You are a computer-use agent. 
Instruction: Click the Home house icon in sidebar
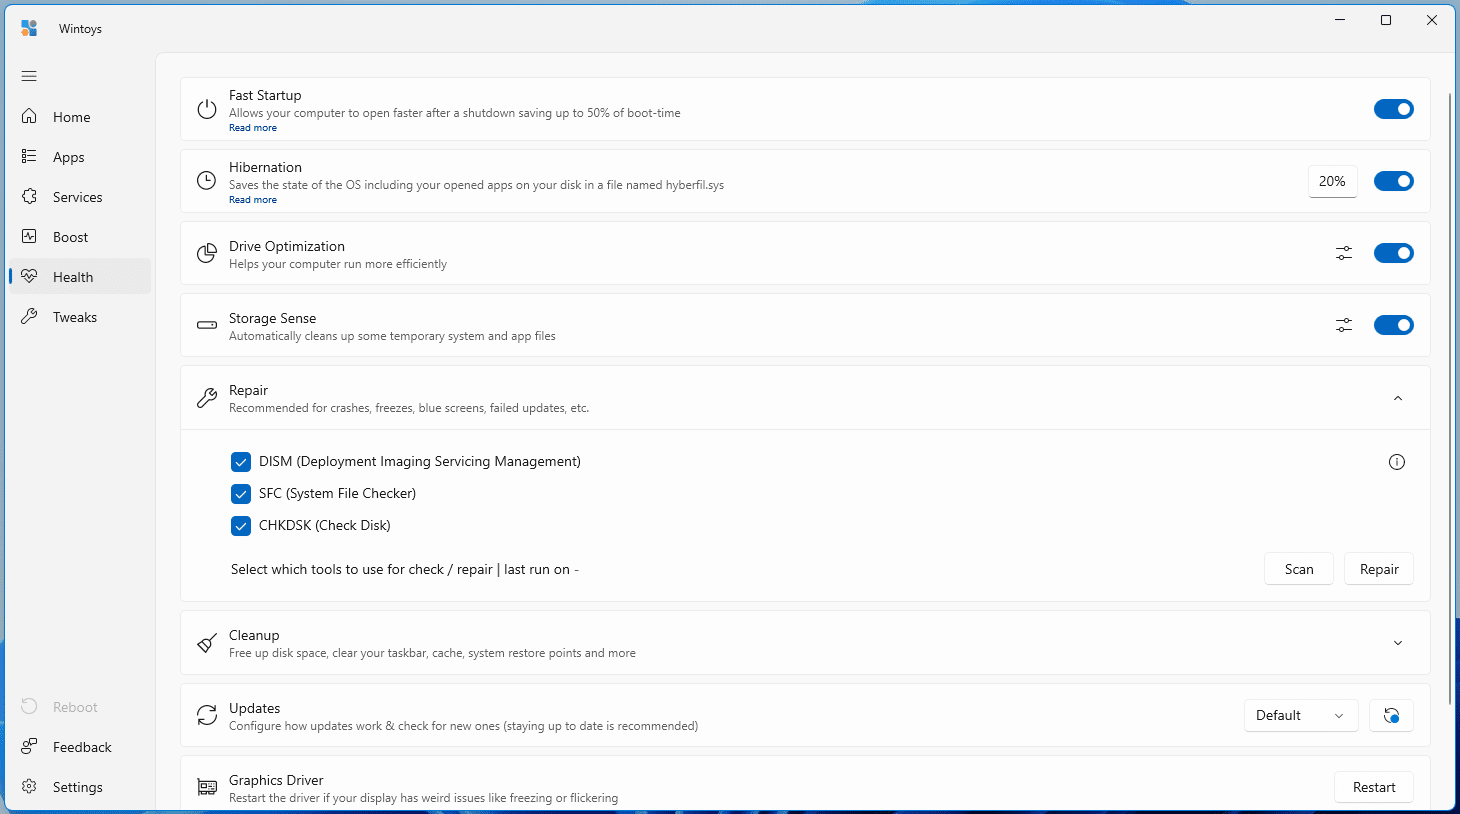[29, 117]
